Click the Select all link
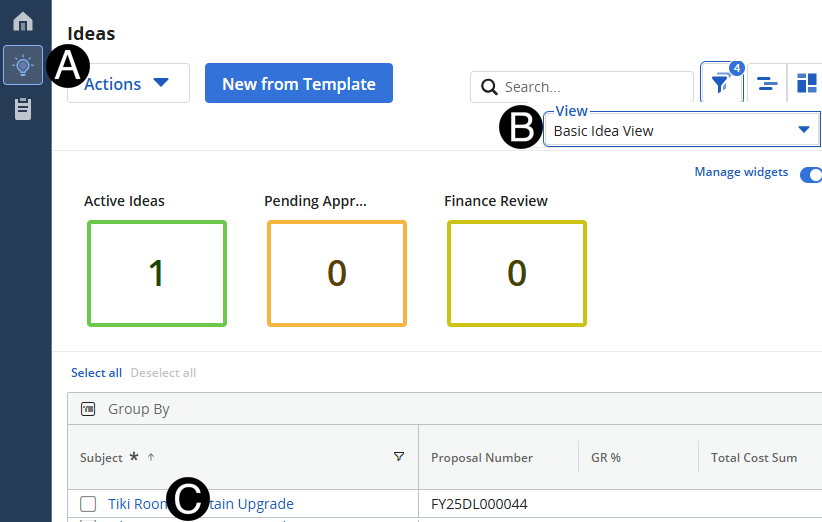The height and width of the screenshot is (522, 822). coord(96,373)
